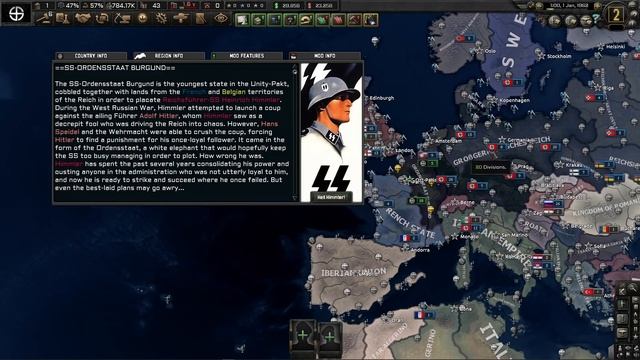The image size is (640, 360).
Task: Click the third green-framed alert icon
Action: (274, 20)
